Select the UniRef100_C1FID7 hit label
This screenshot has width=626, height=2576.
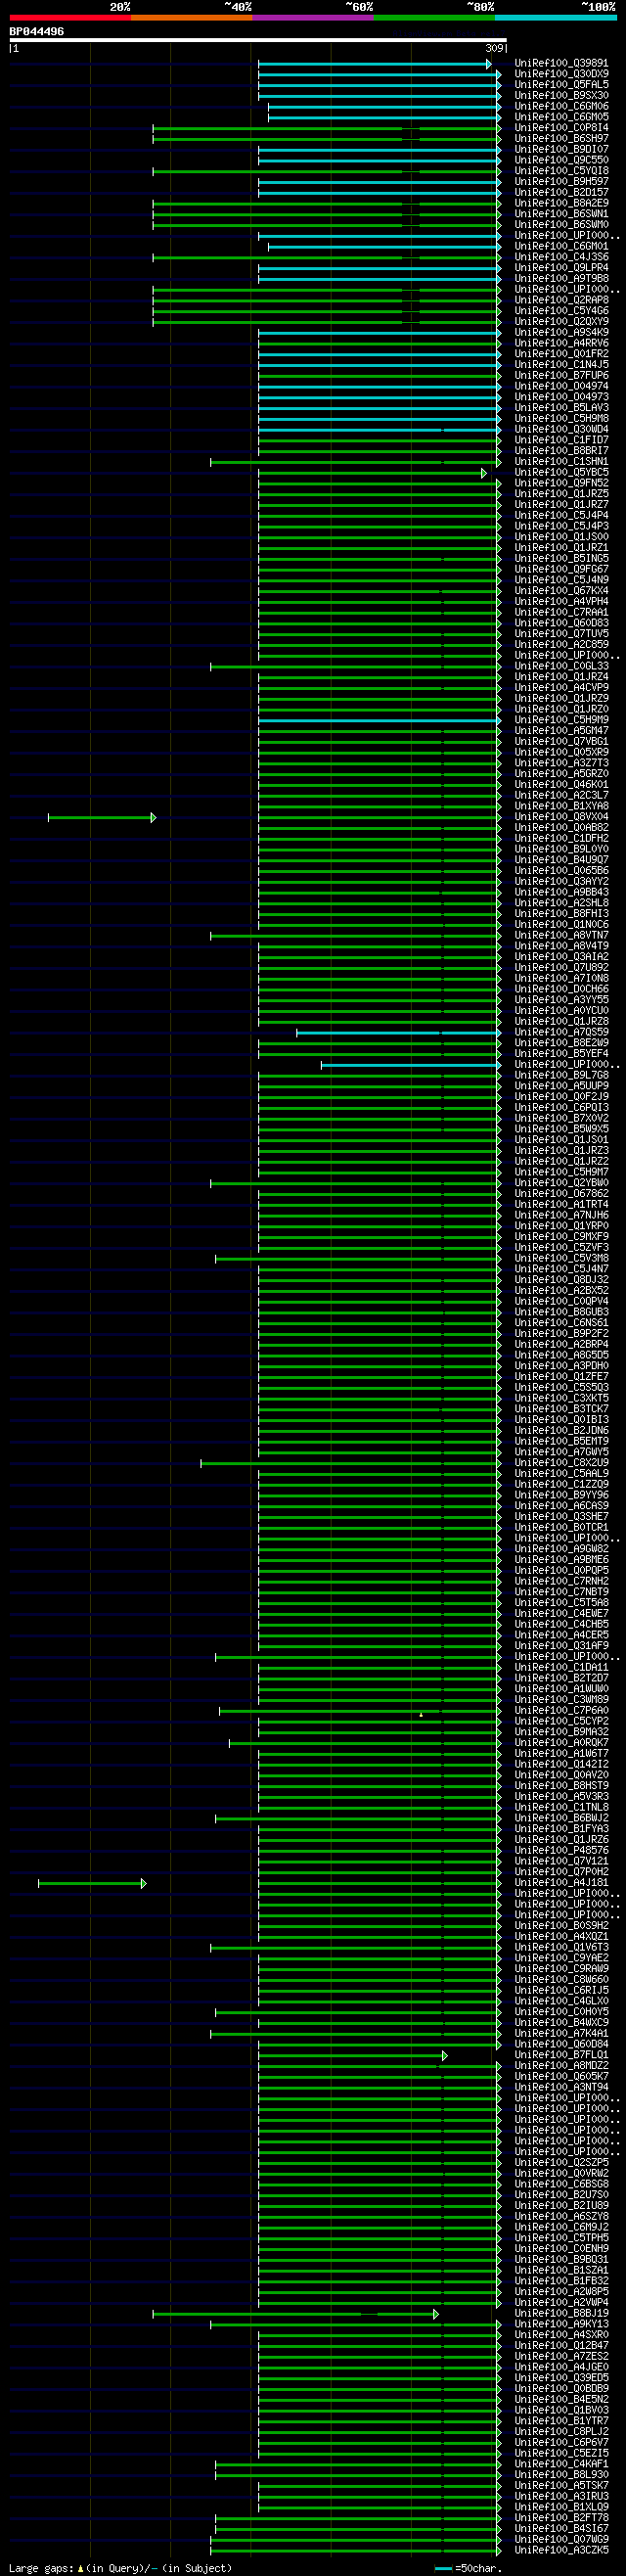(x=562, y=440)
